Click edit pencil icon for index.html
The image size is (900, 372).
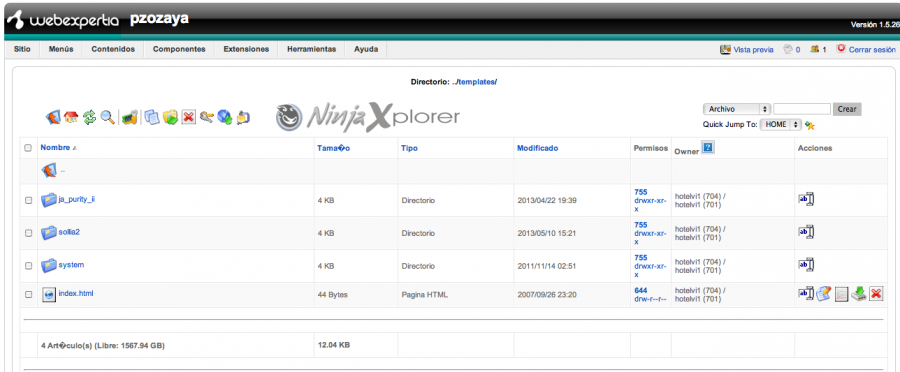tap(824, 294)
